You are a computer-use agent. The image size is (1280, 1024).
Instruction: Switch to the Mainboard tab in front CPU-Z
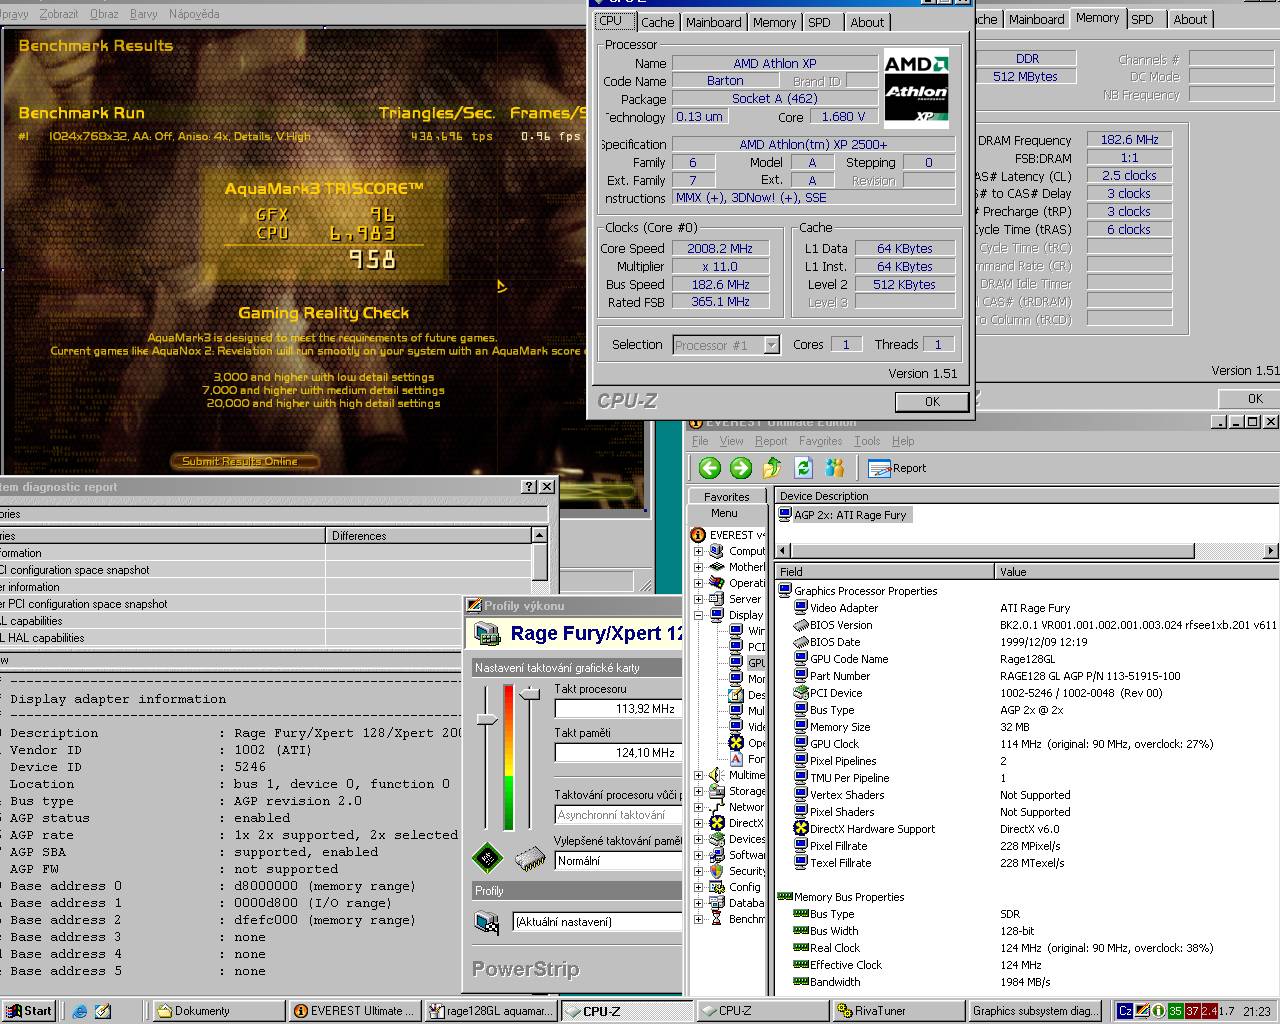coord(713,22)
